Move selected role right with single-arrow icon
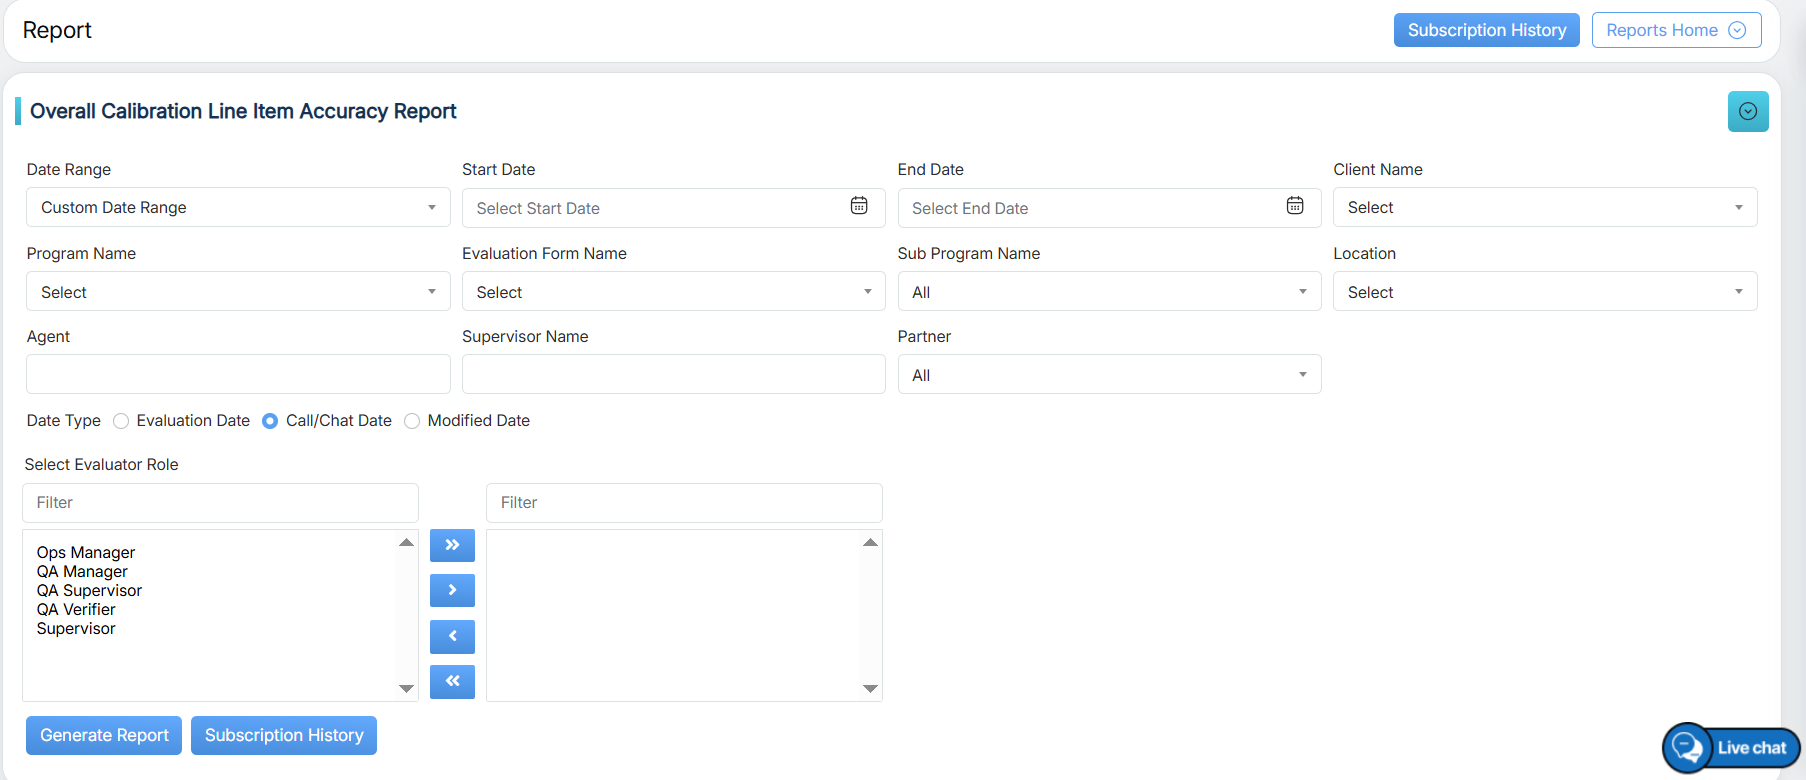This screenshot has height=780, width=1806. pyautogui.click(x=452, y=591)
